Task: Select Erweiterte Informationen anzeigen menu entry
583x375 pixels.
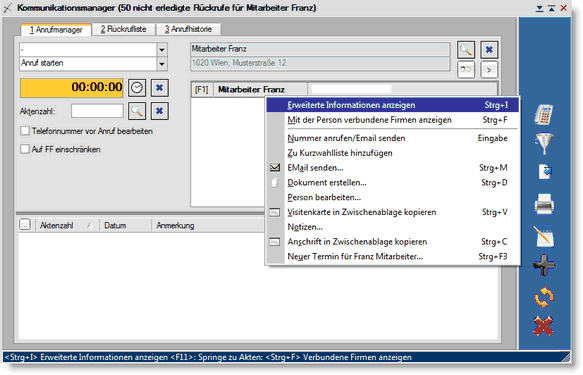Action: pos(393,105)
